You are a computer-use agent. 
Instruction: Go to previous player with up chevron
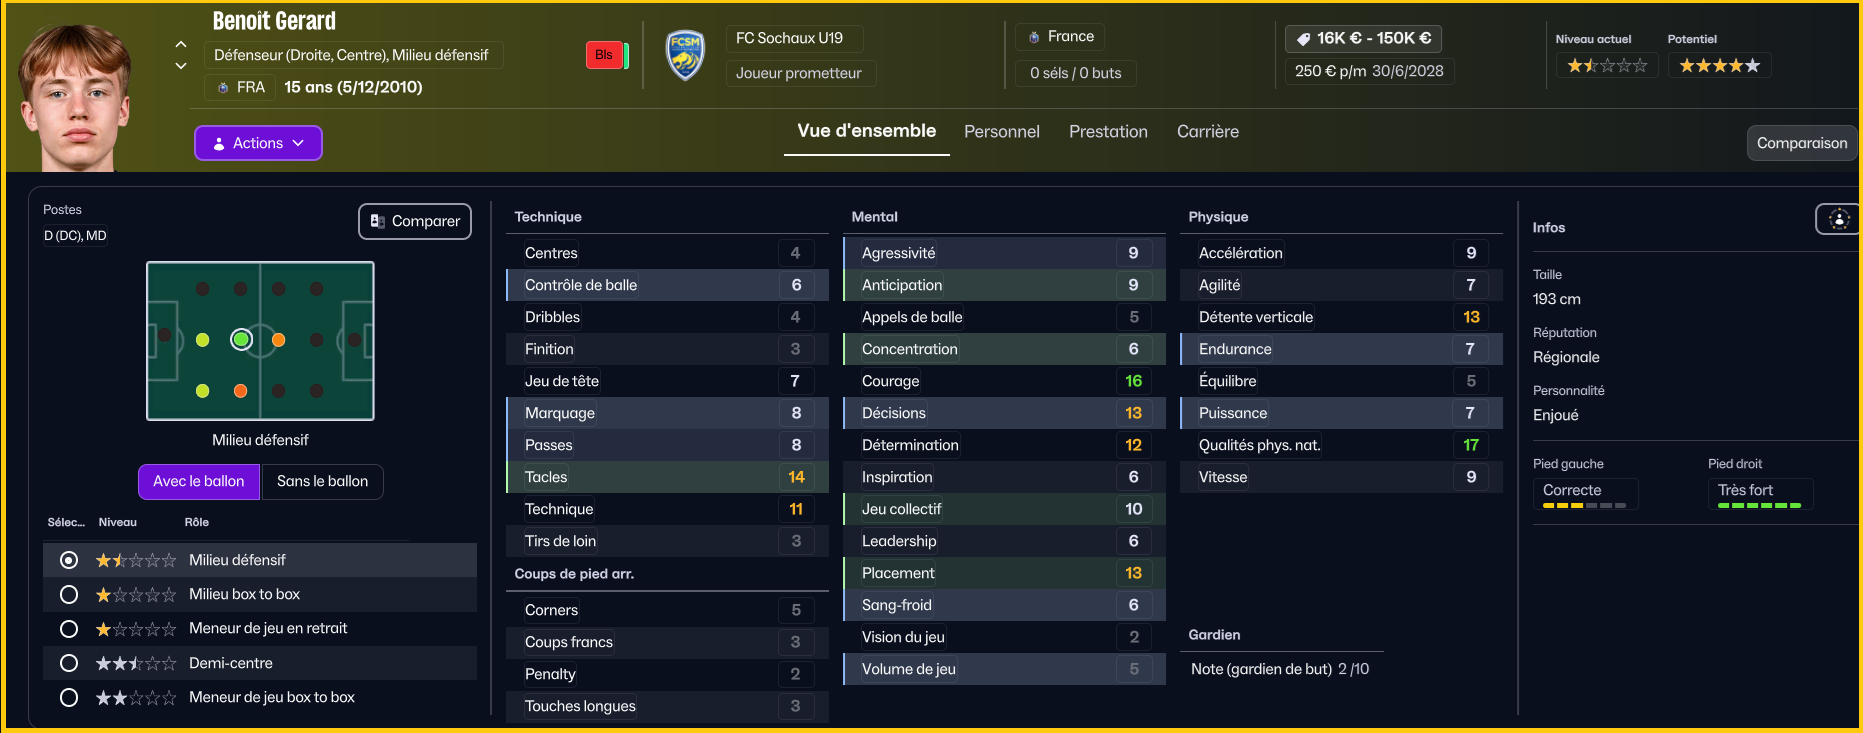coord(181,44)
